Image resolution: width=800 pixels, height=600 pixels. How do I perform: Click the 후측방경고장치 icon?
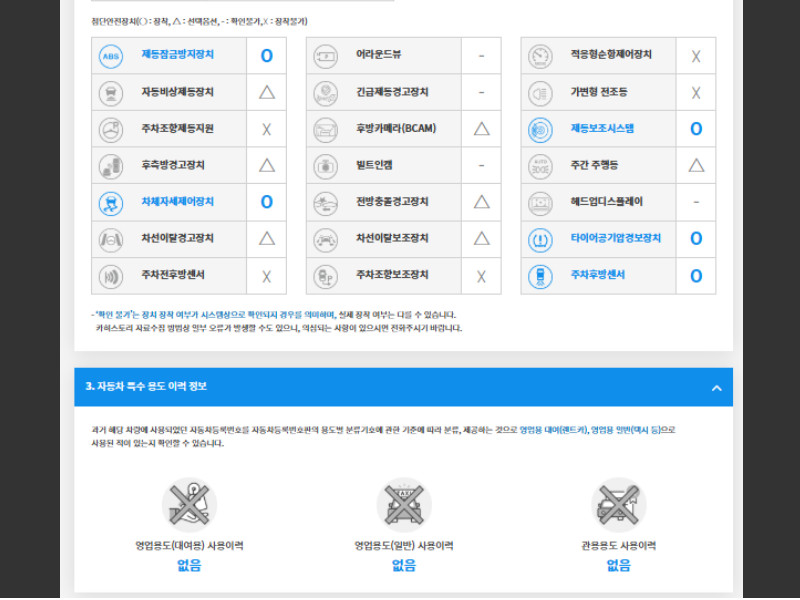coord(111,166)
